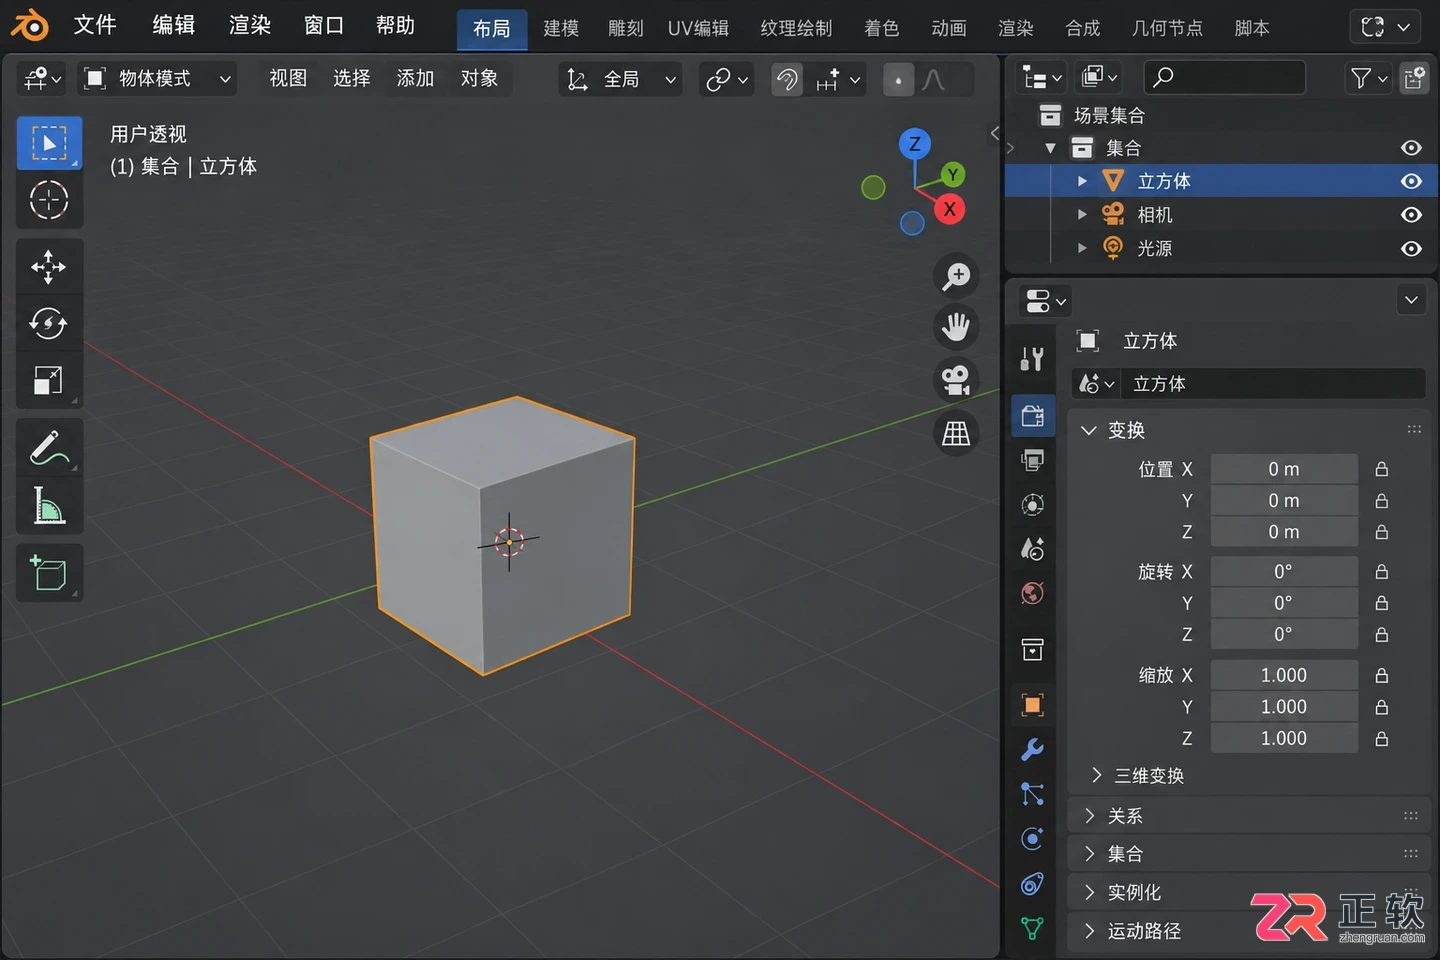The height and width of the screenshot is (960, 1440).
Task: Select the Scale tool
Action: click(x=48, y=380)
